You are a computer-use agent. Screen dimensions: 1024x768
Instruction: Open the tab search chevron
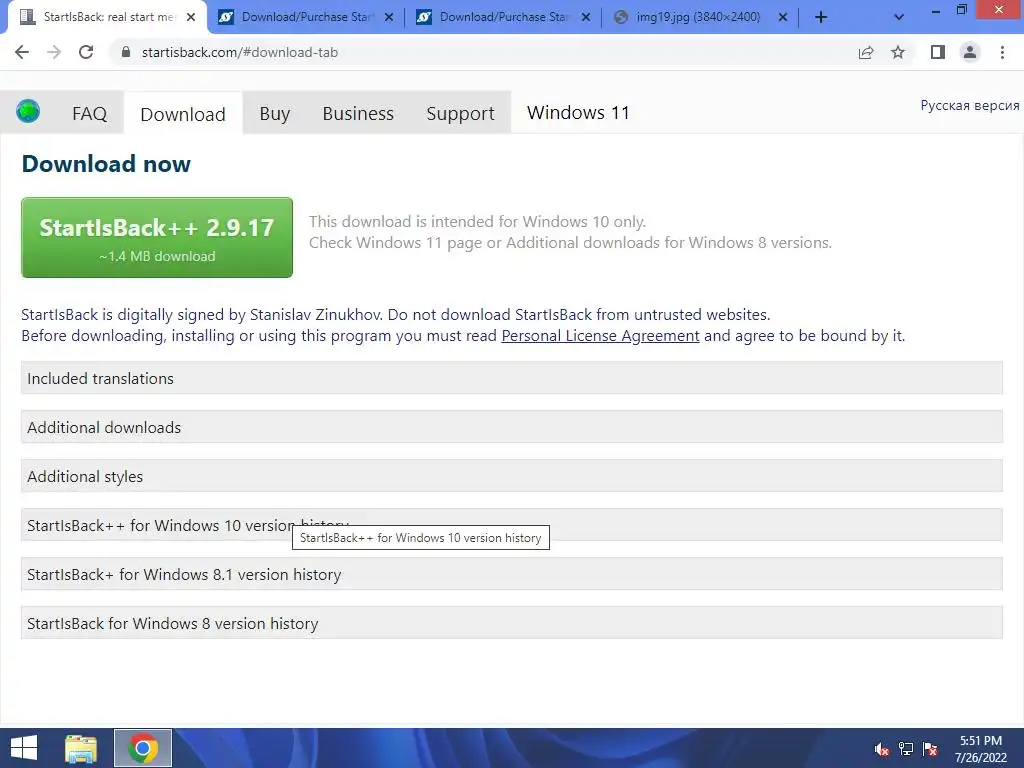899,17
